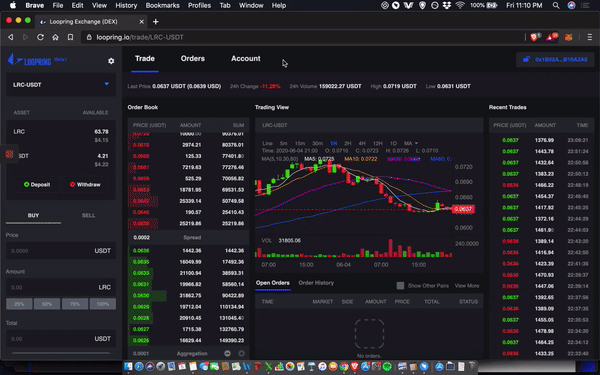Click the LRC asset row
Screen dimensions: 600x375
(x=61, y=135)
